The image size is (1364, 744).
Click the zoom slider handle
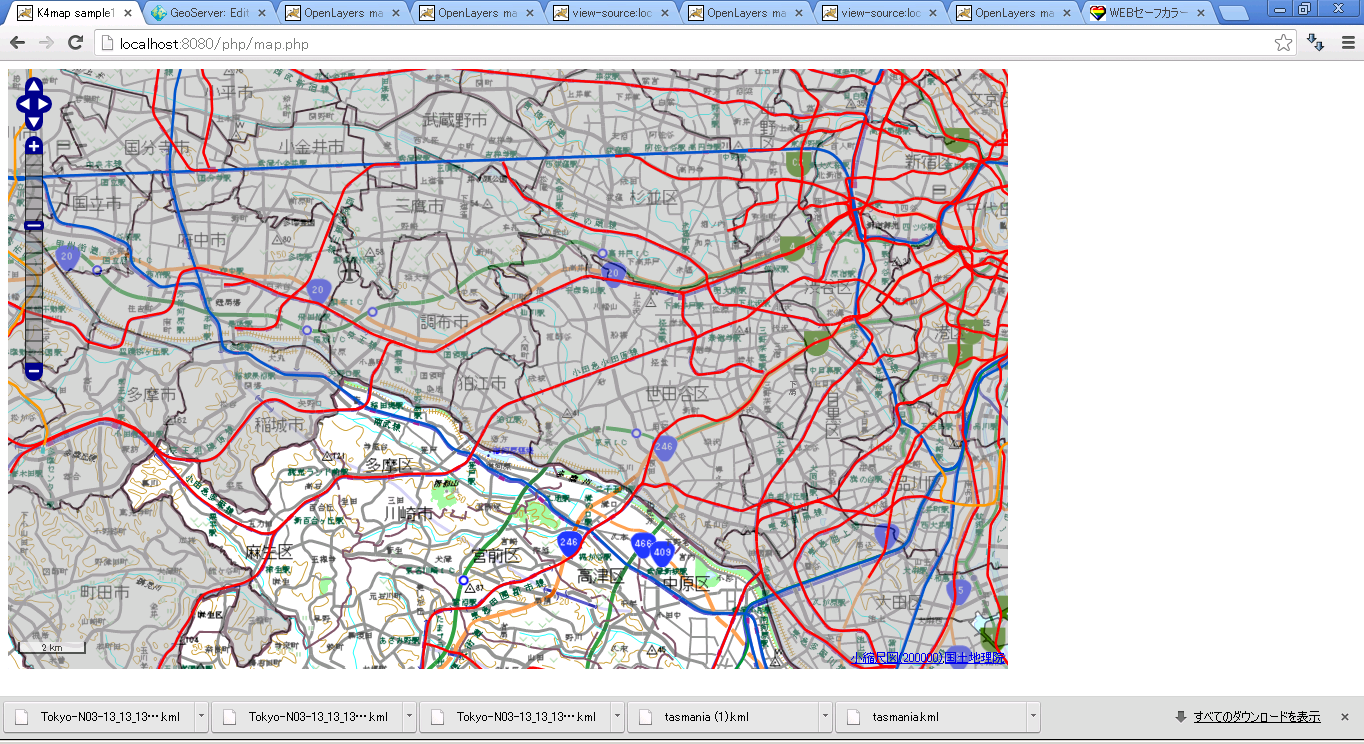(x=33, y=225)
